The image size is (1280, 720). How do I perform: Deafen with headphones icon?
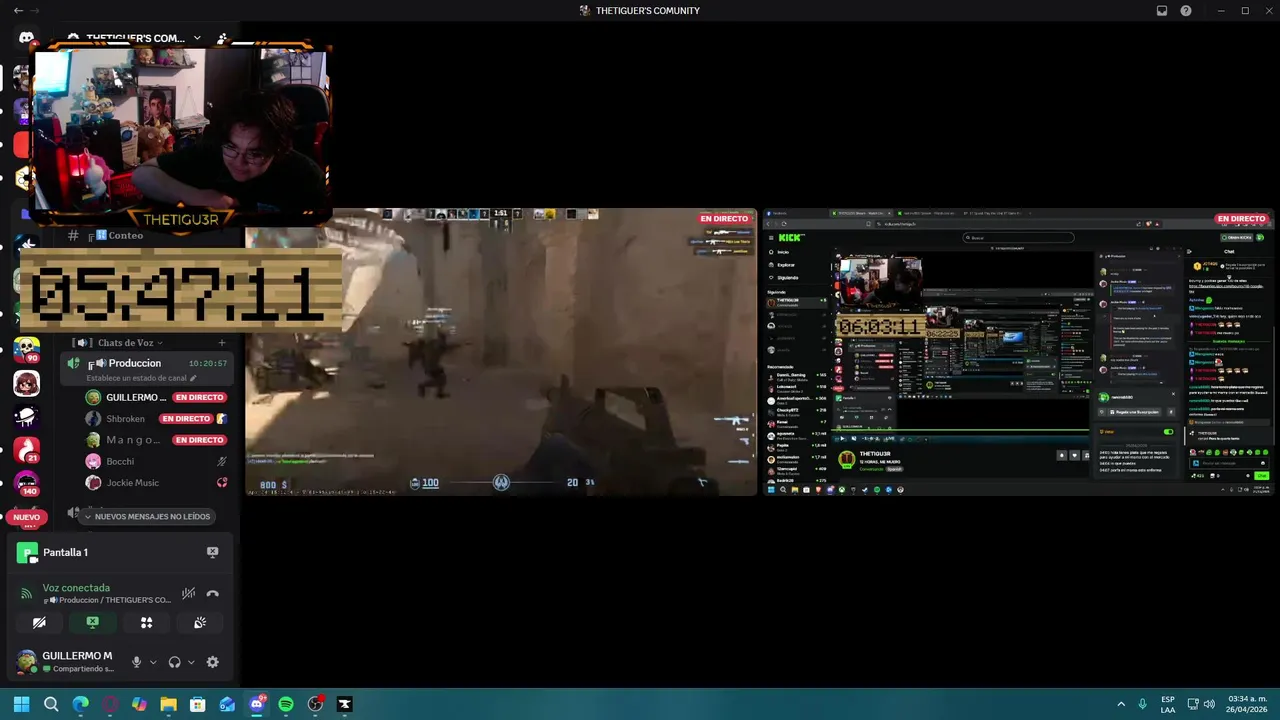[x=175, y=662]
